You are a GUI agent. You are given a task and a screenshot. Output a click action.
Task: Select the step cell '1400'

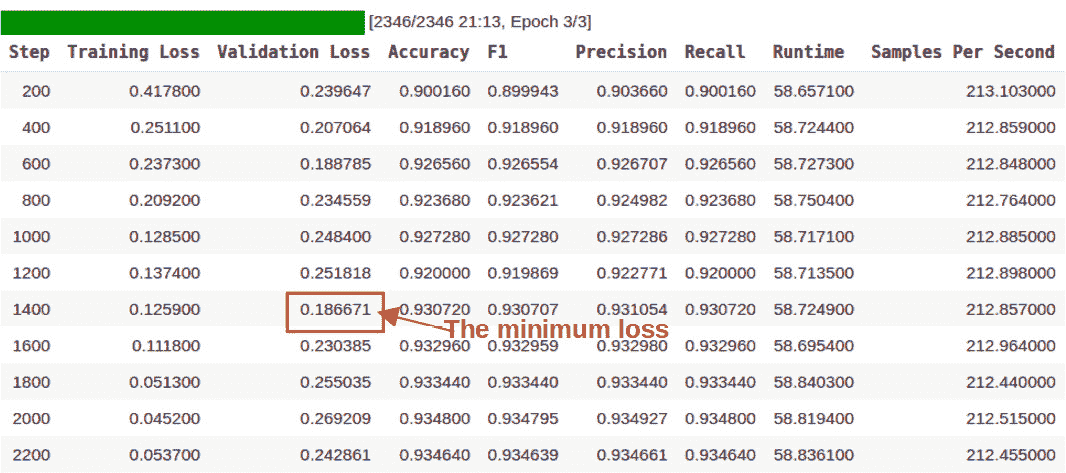pos(31,310)
